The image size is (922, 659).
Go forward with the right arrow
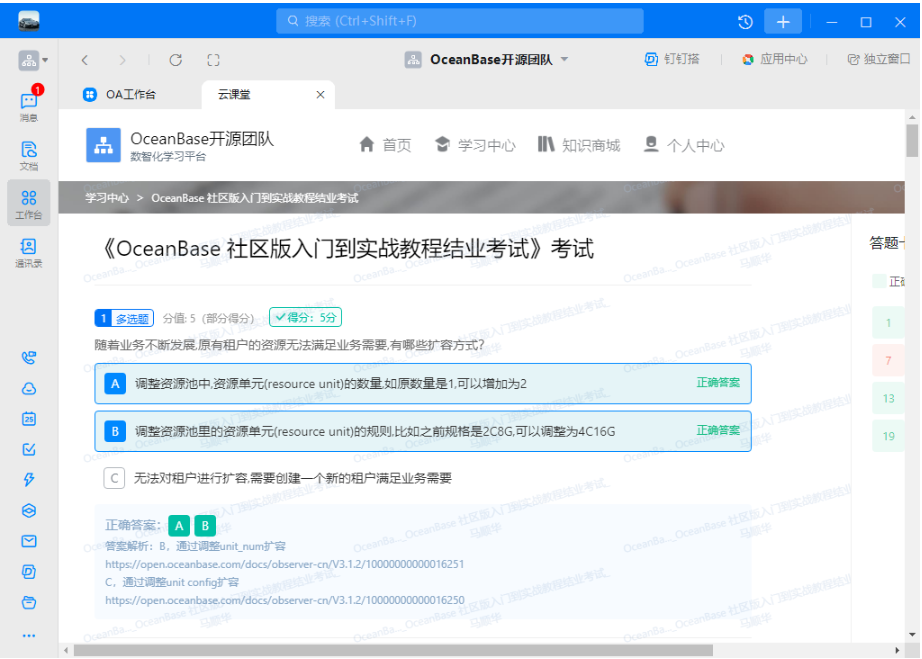click(x=122, y=60)
